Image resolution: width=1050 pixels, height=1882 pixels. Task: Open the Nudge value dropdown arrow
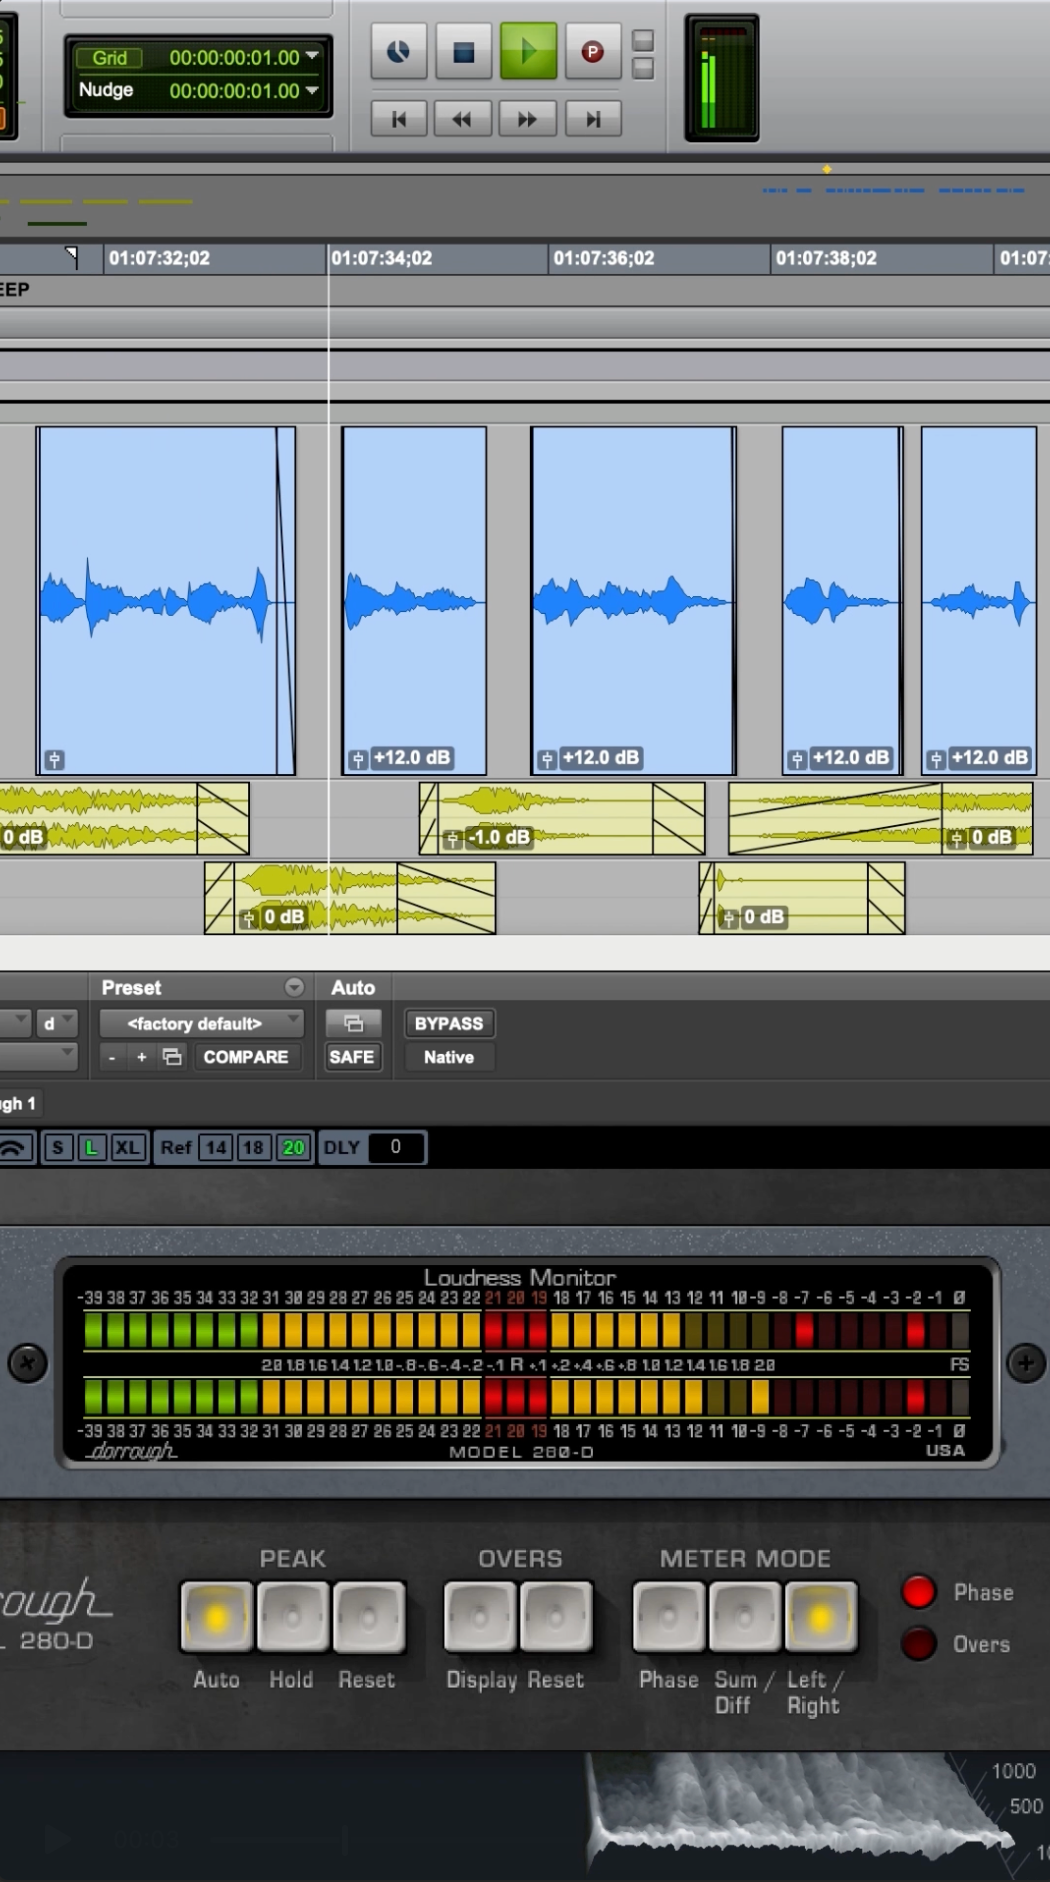[x=312, y=90]
